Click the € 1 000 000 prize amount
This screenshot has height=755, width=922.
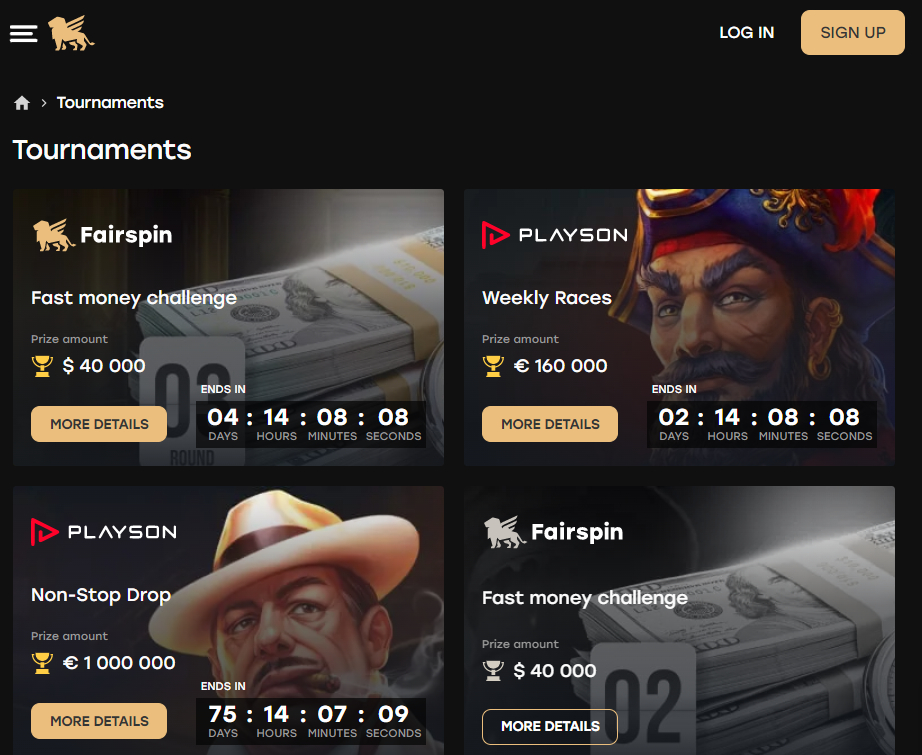(x=119, y=663)
